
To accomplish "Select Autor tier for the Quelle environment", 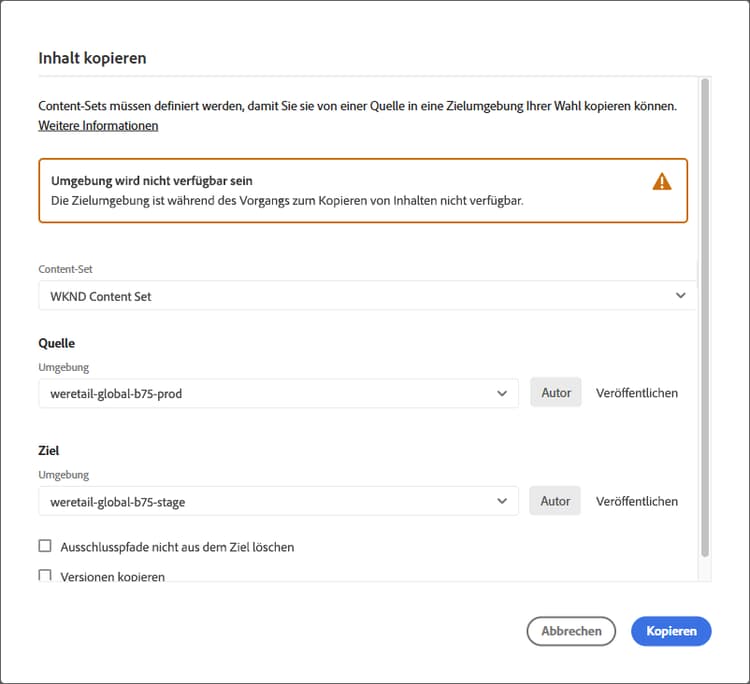I will click(555, 393).
